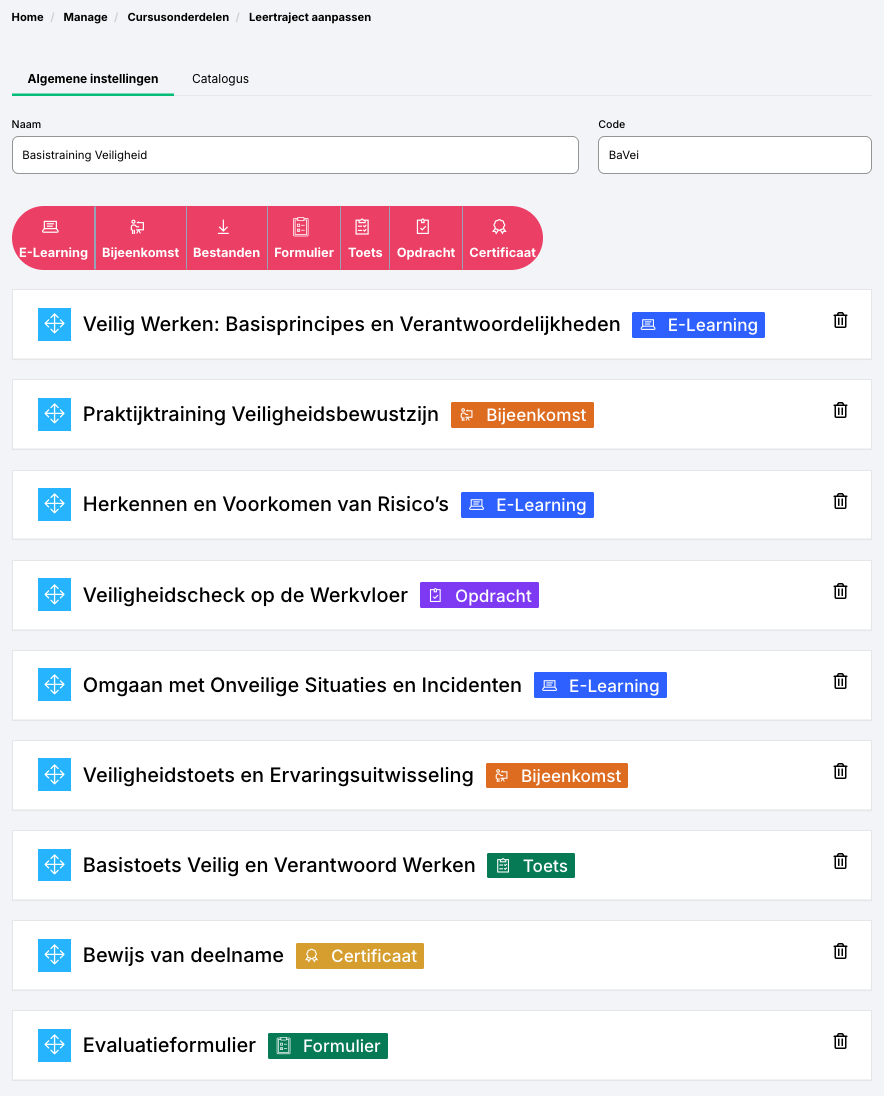Delete the Bewijs van deelname certificate
Screen dimensions: 884x1096
[x=840, y=951]
